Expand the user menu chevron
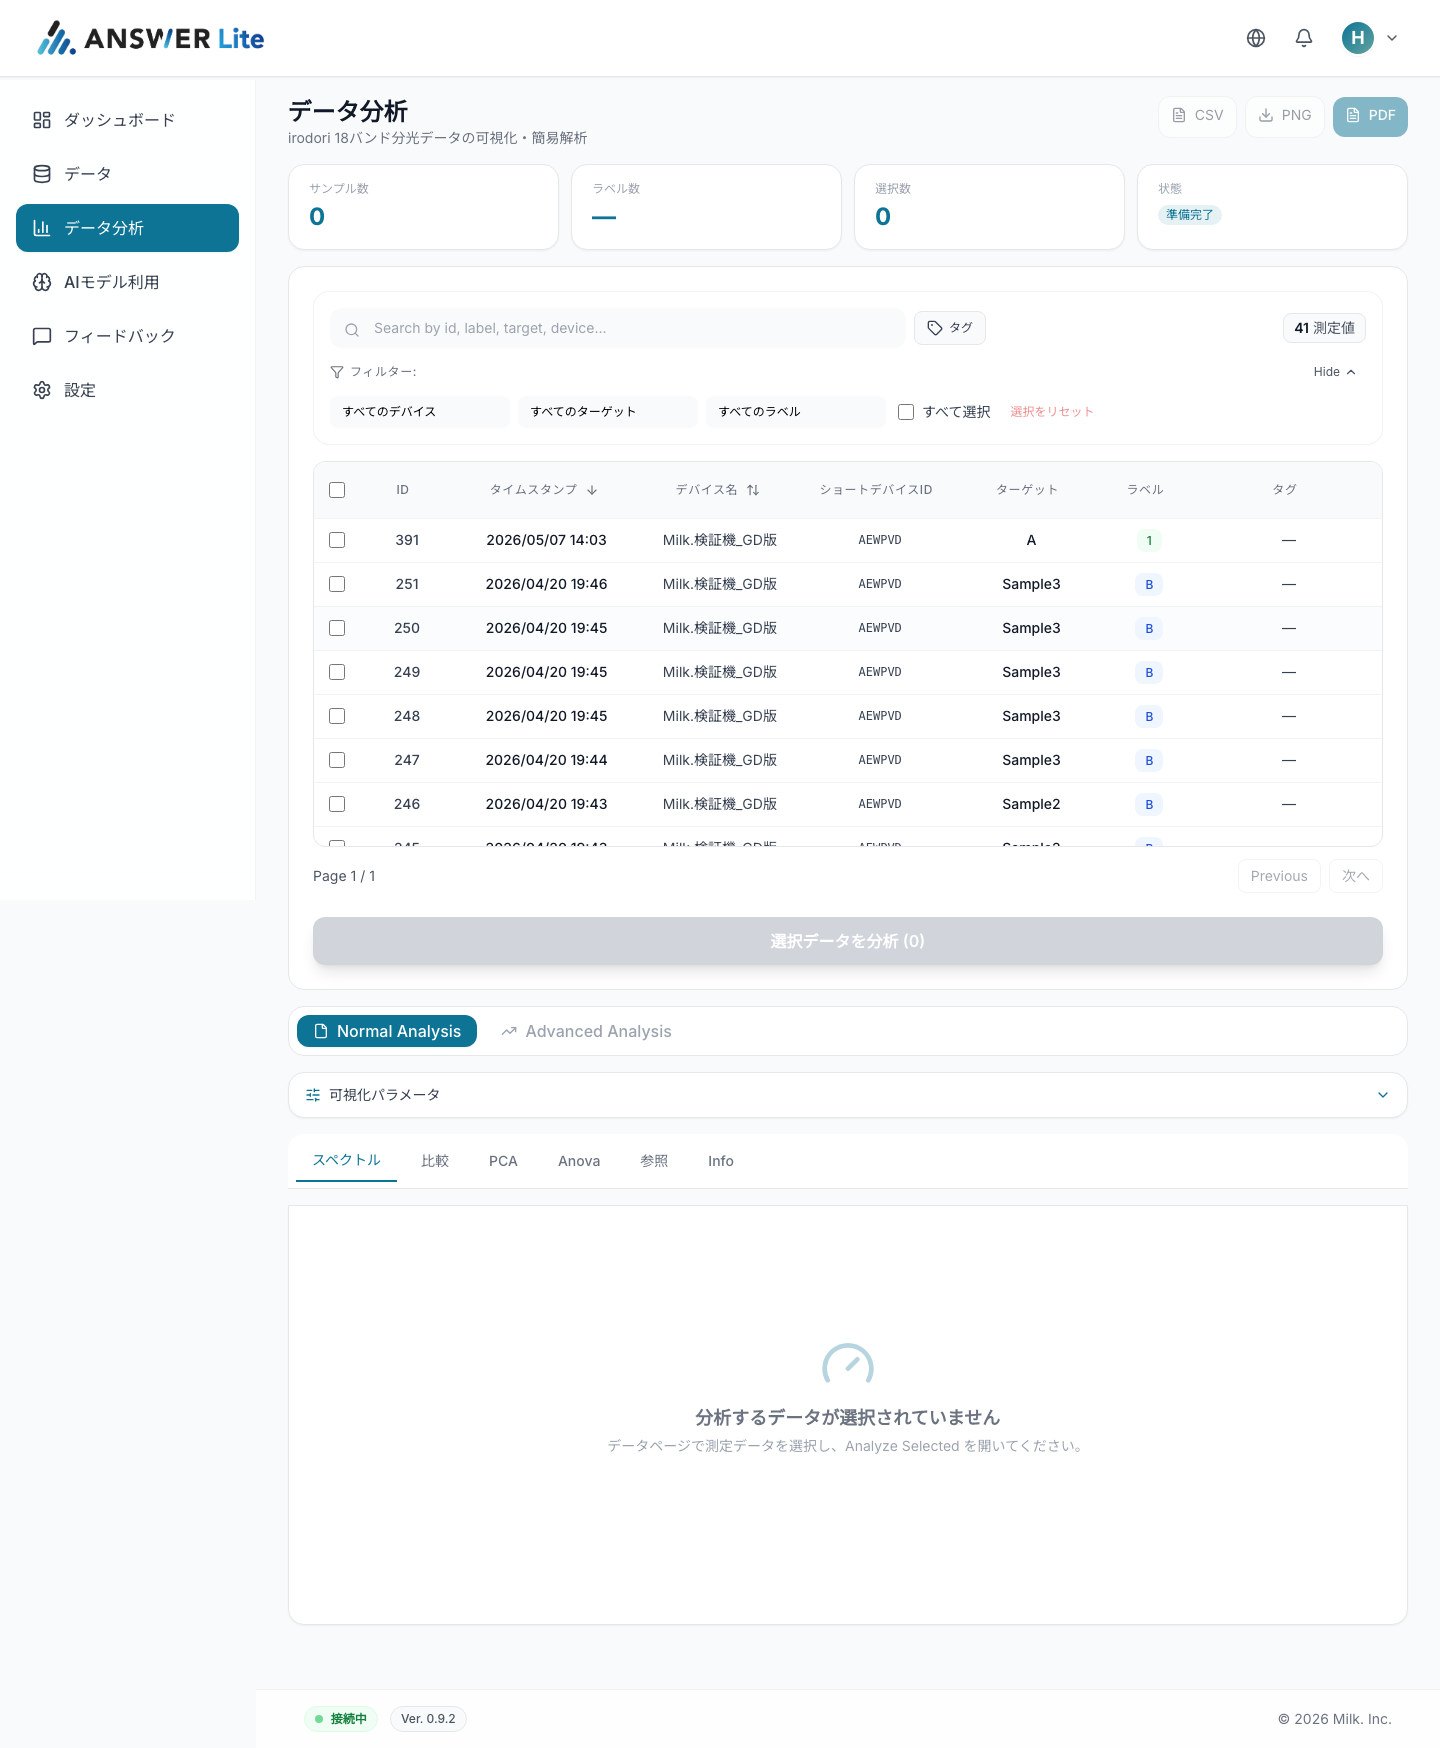Screen dimensions: 1440x1748 [1392, 38]
